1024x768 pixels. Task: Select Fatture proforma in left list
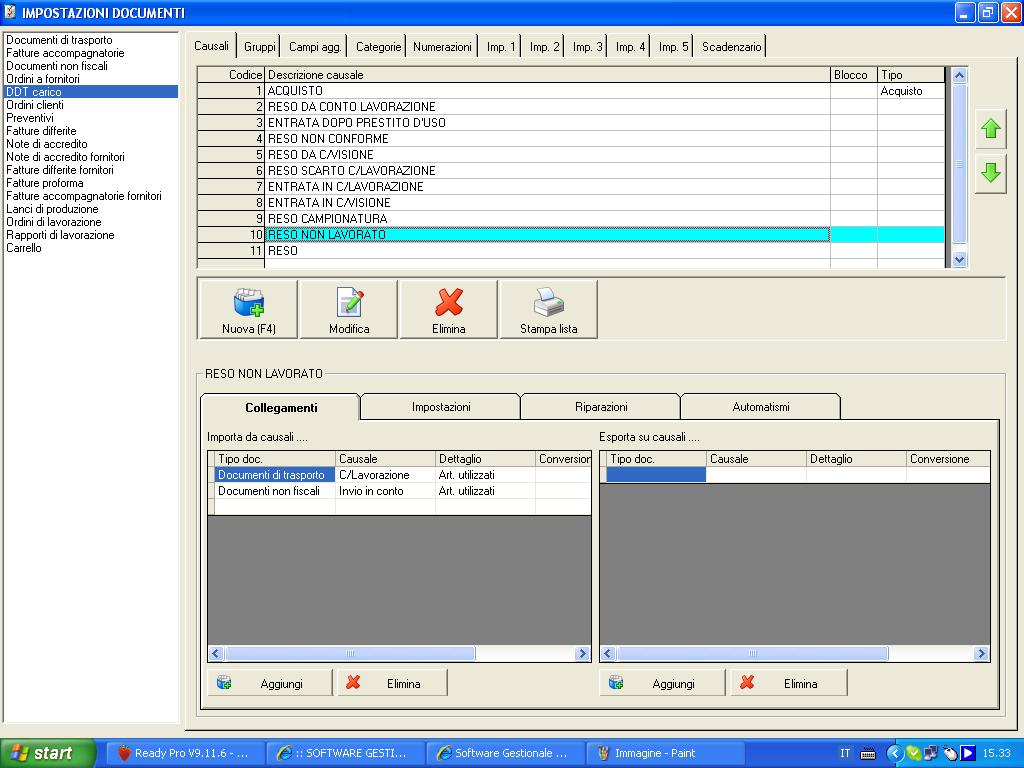(x=44, y=183)
